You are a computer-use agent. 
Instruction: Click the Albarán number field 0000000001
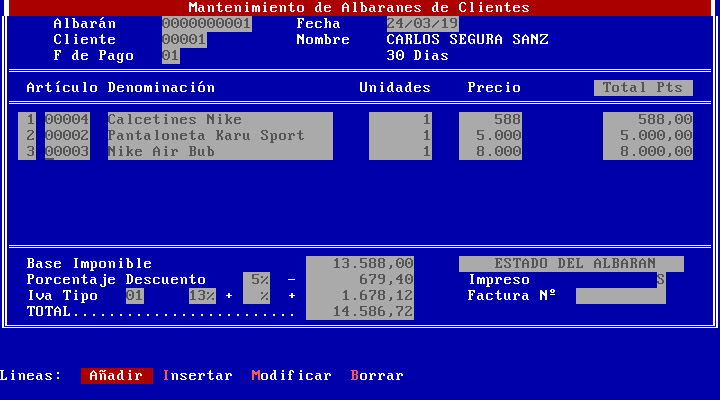click(207, 23)
